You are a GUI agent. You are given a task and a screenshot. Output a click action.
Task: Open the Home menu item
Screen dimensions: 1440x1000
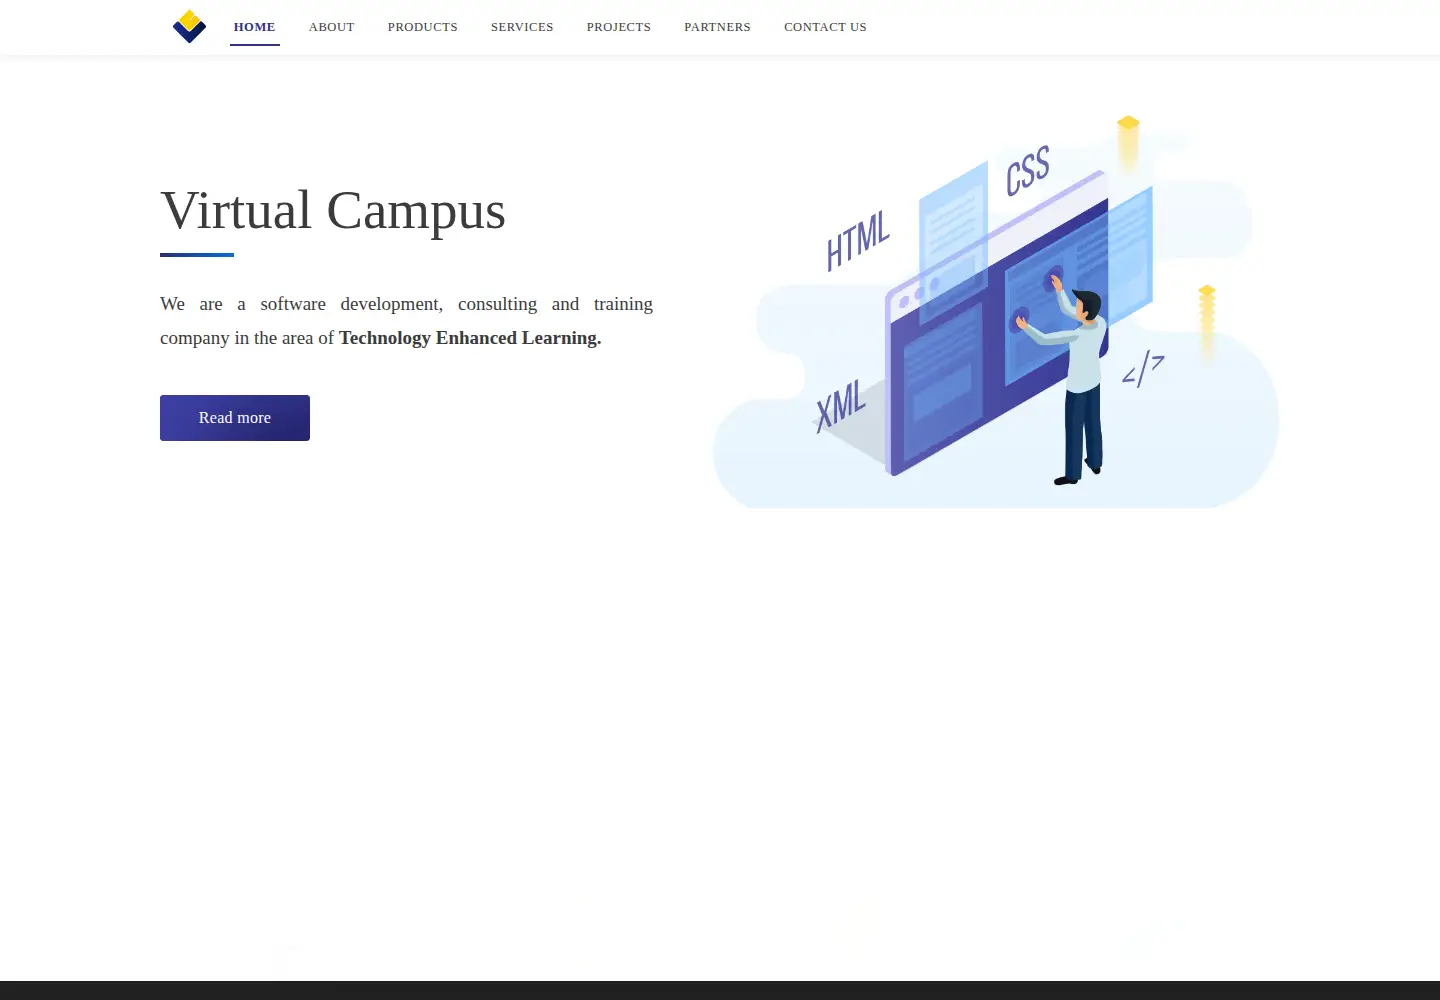(255, 27)
